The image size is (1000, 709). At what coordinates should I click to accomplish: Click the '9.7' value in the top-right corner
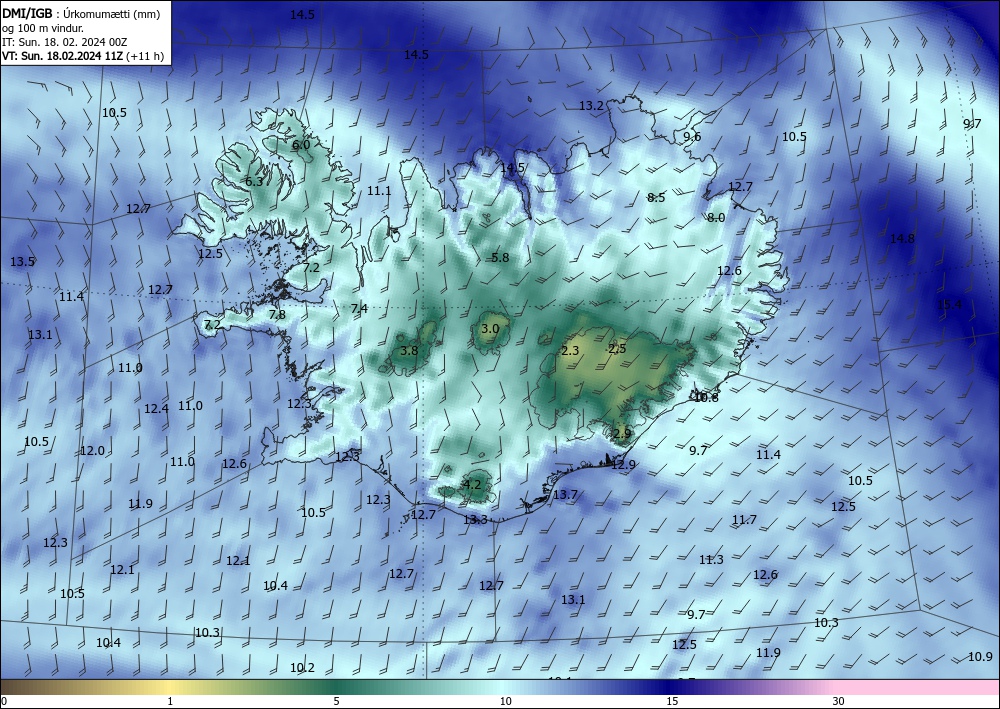coord(973,124)
